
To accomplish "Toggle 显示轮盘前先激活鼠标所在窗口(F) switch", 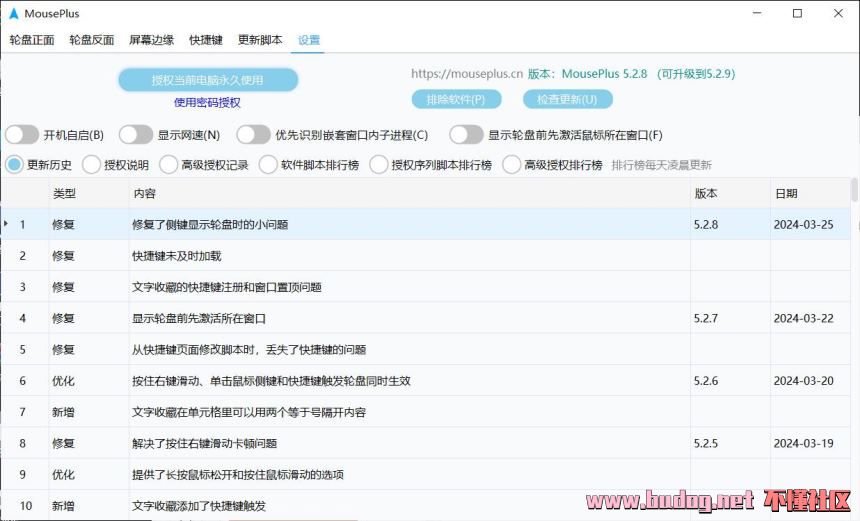I will click(x=466, y=135).
